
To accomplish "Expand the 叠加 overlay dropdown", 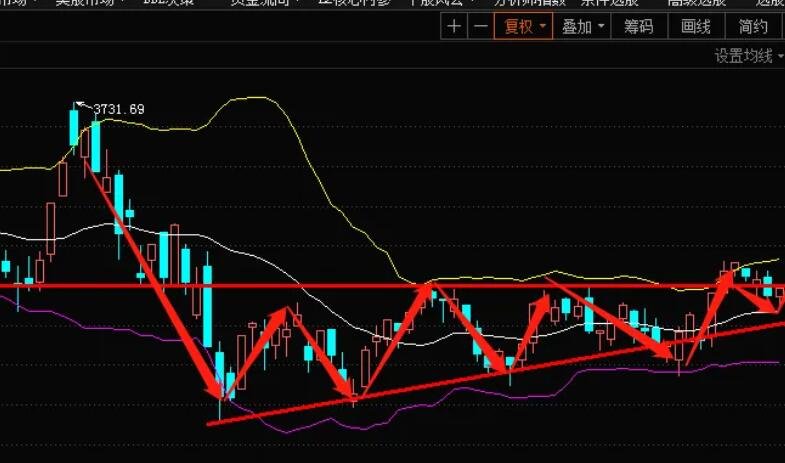I will coord(582,26).
